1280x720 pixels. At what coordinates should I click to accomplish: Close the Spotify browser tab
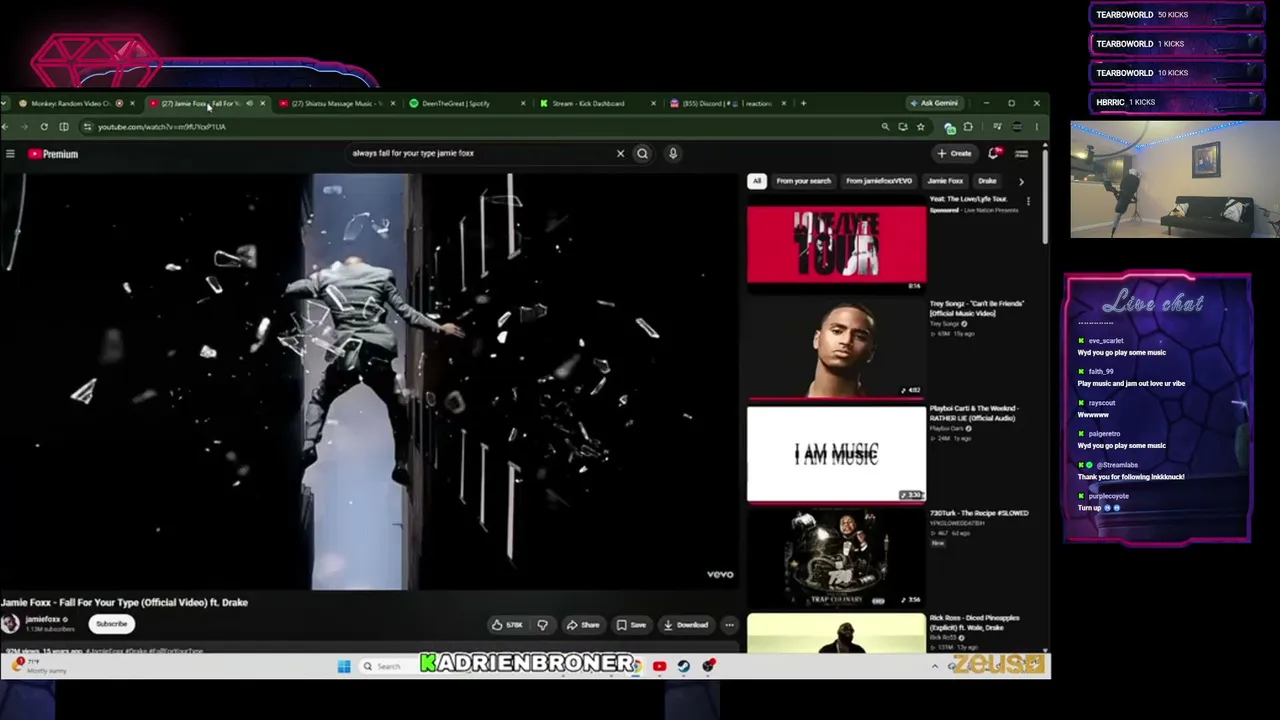[522, 103]
